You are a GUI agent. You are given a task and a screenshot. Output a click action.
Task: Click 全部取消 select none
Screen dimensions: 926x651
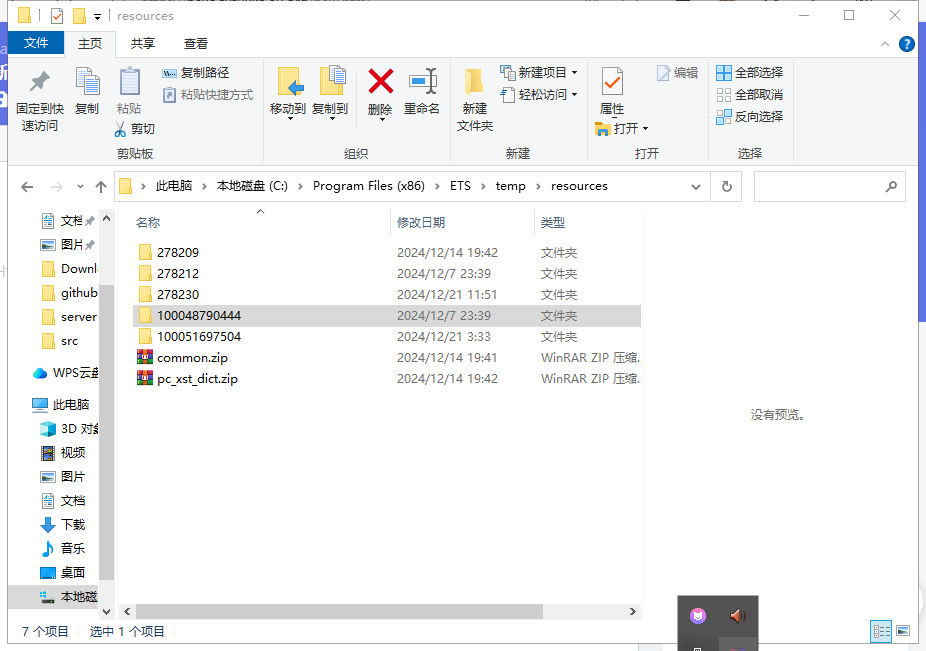[749, 95]
